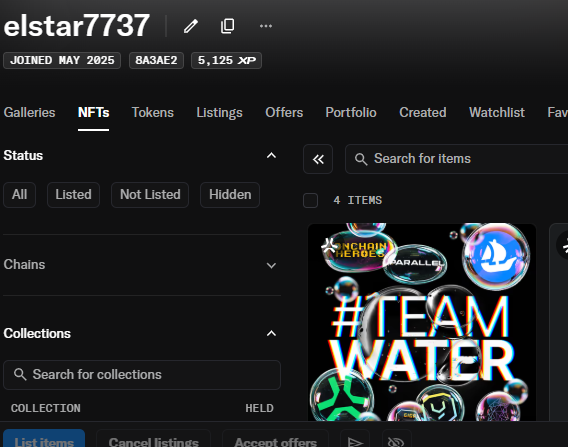Click the magnifier icon in items search
Image resolution: width=568 pixels, height=447 pixels.
point(361,159)
